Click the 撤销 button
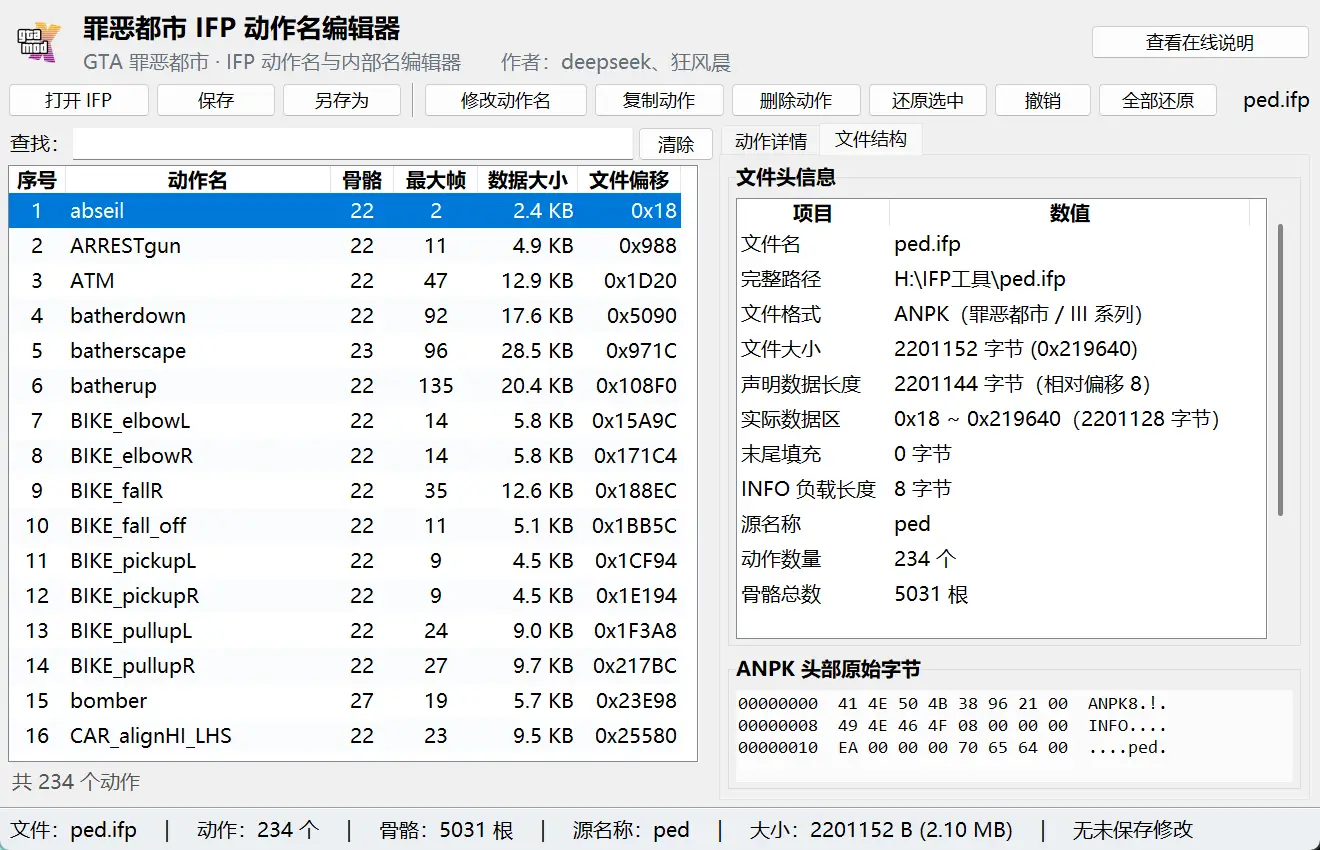1320x850 pixels. click(1043, 100)
